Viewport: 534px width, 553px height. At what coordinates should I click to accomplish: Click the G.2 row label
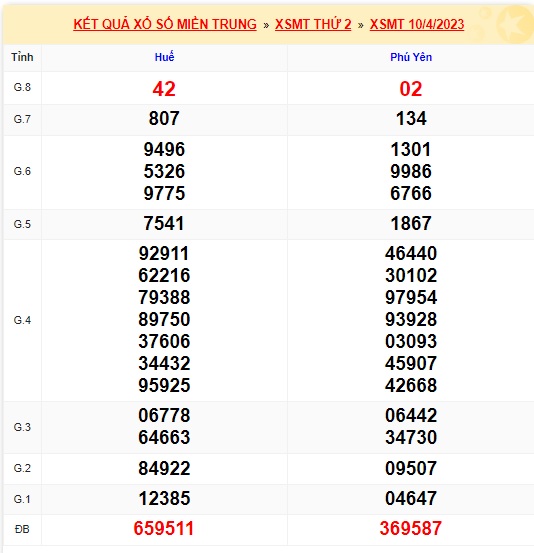coord(22,468)
